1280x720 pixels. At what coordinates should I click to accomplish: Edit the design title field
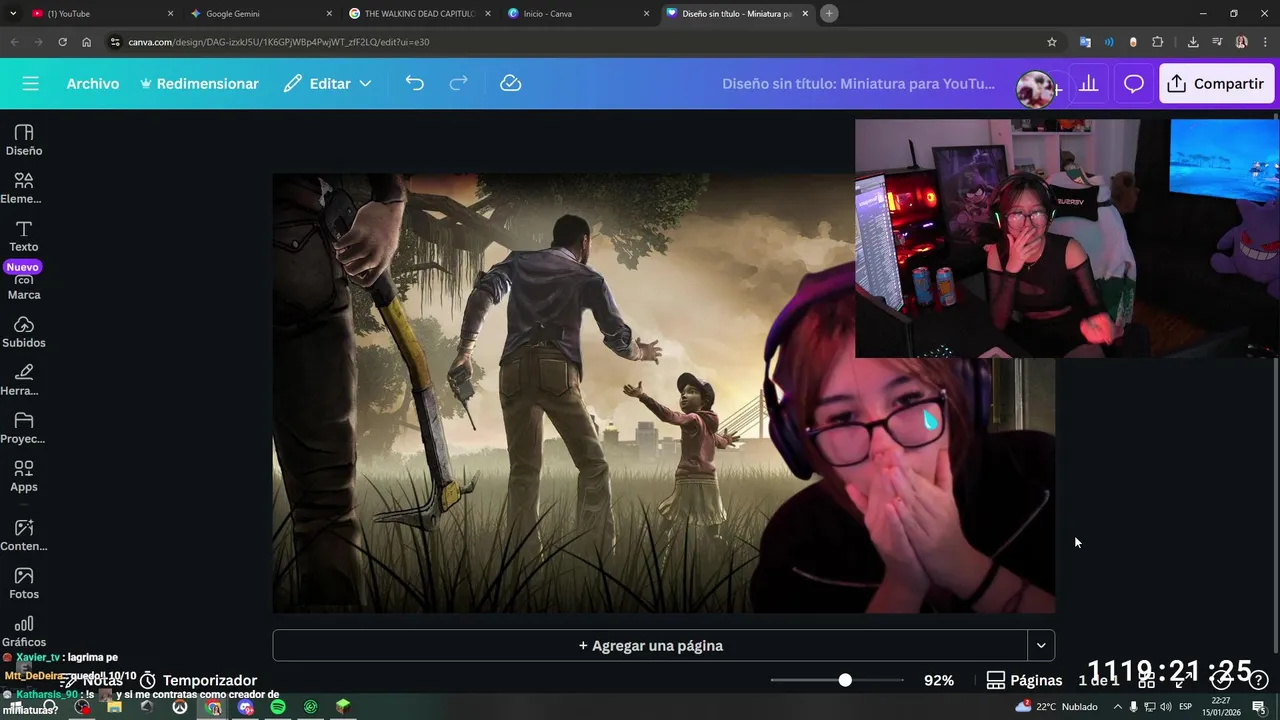(x=858, y=84)
